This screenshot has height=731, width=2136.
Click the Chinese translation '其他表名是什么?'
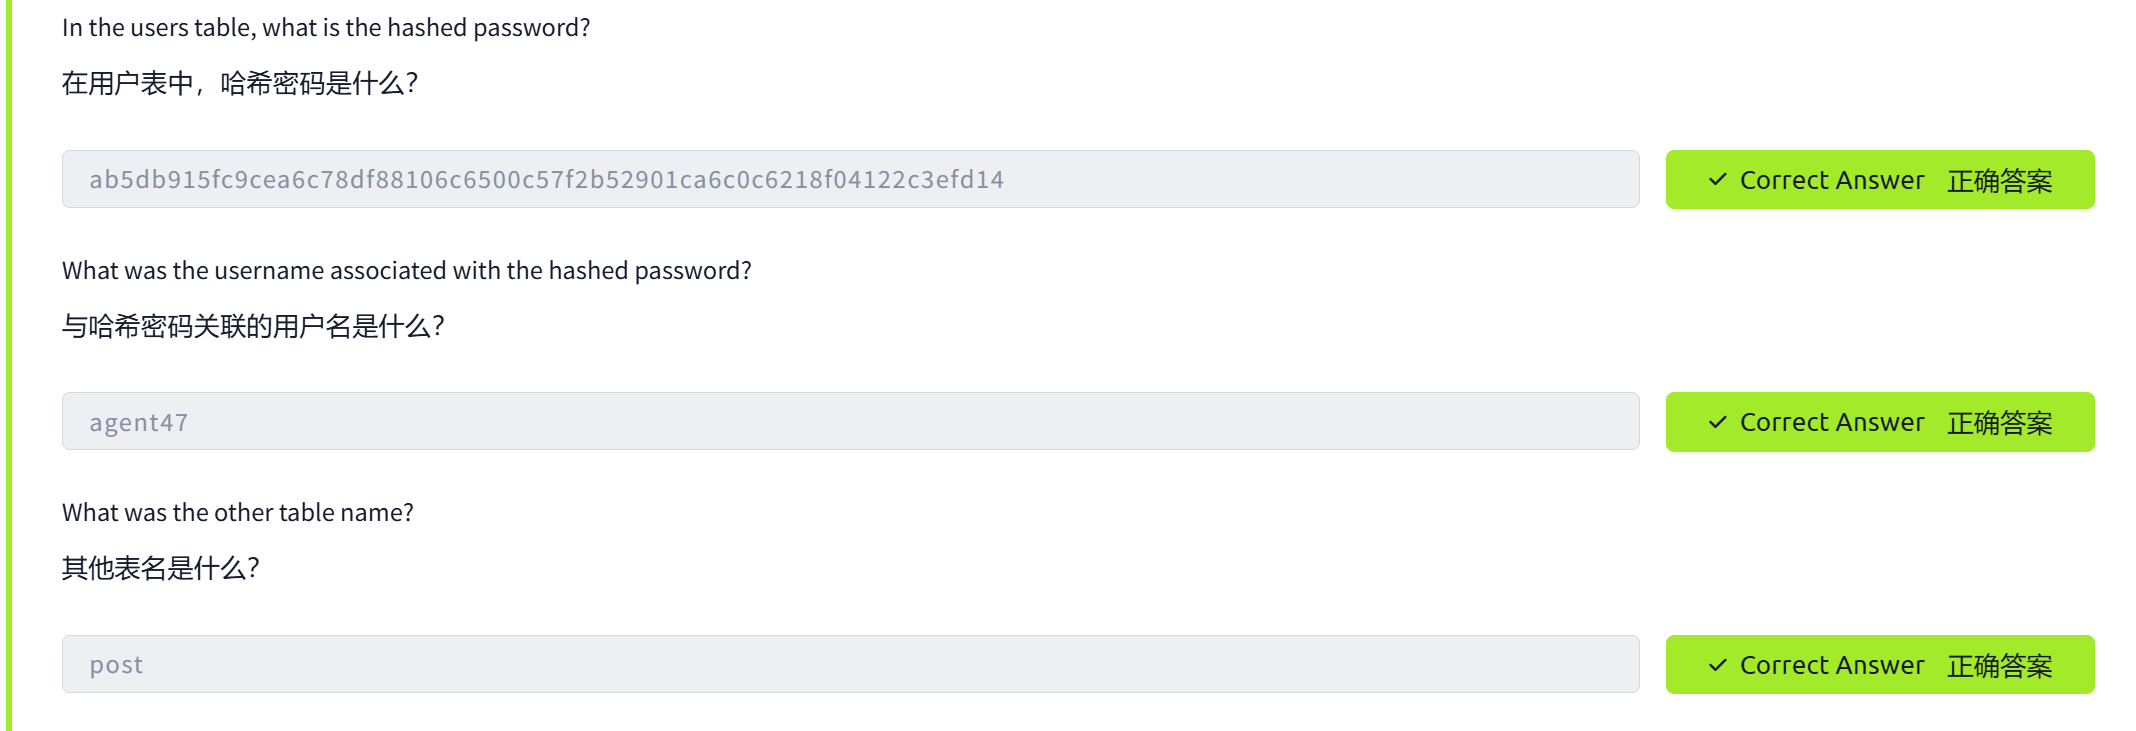[160, 568]
